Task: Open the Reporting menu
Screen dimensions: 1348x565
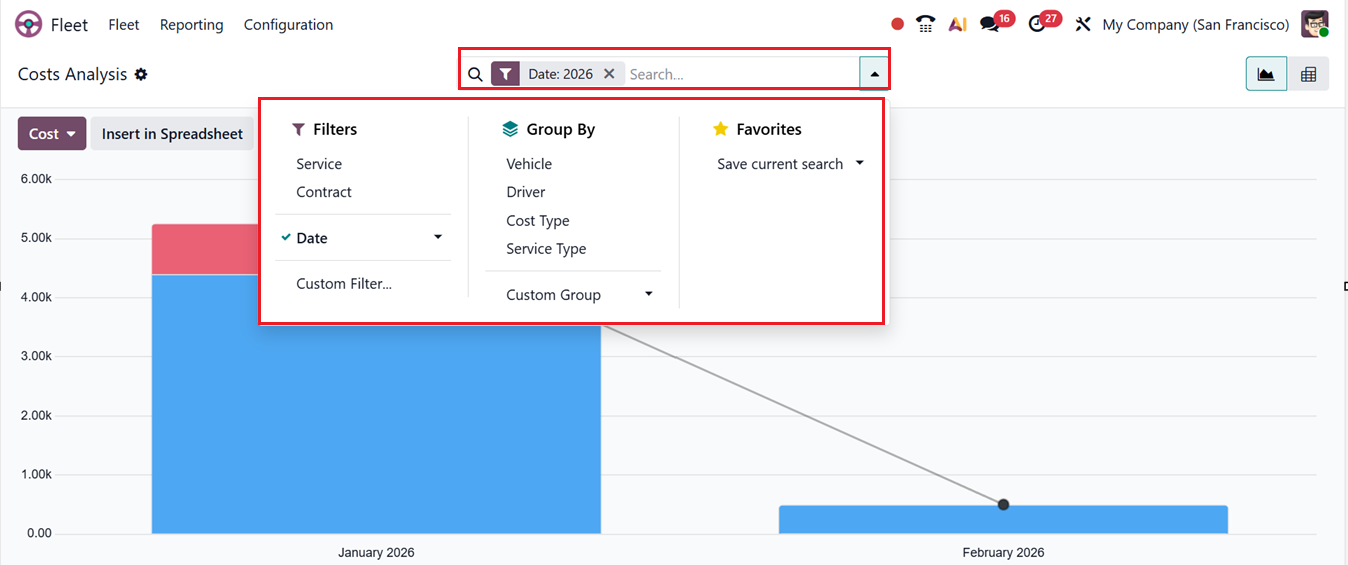Action: pos(191,25)
